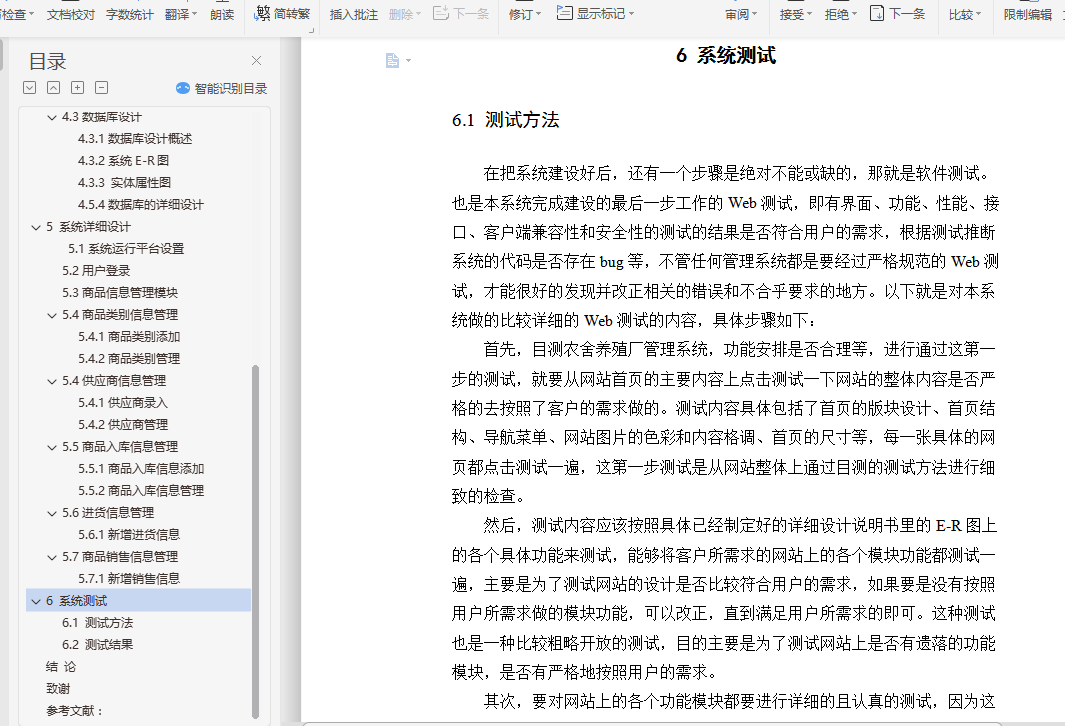
Task: Jump to 5.4.2 供应商管理
Action: (122, 424)
